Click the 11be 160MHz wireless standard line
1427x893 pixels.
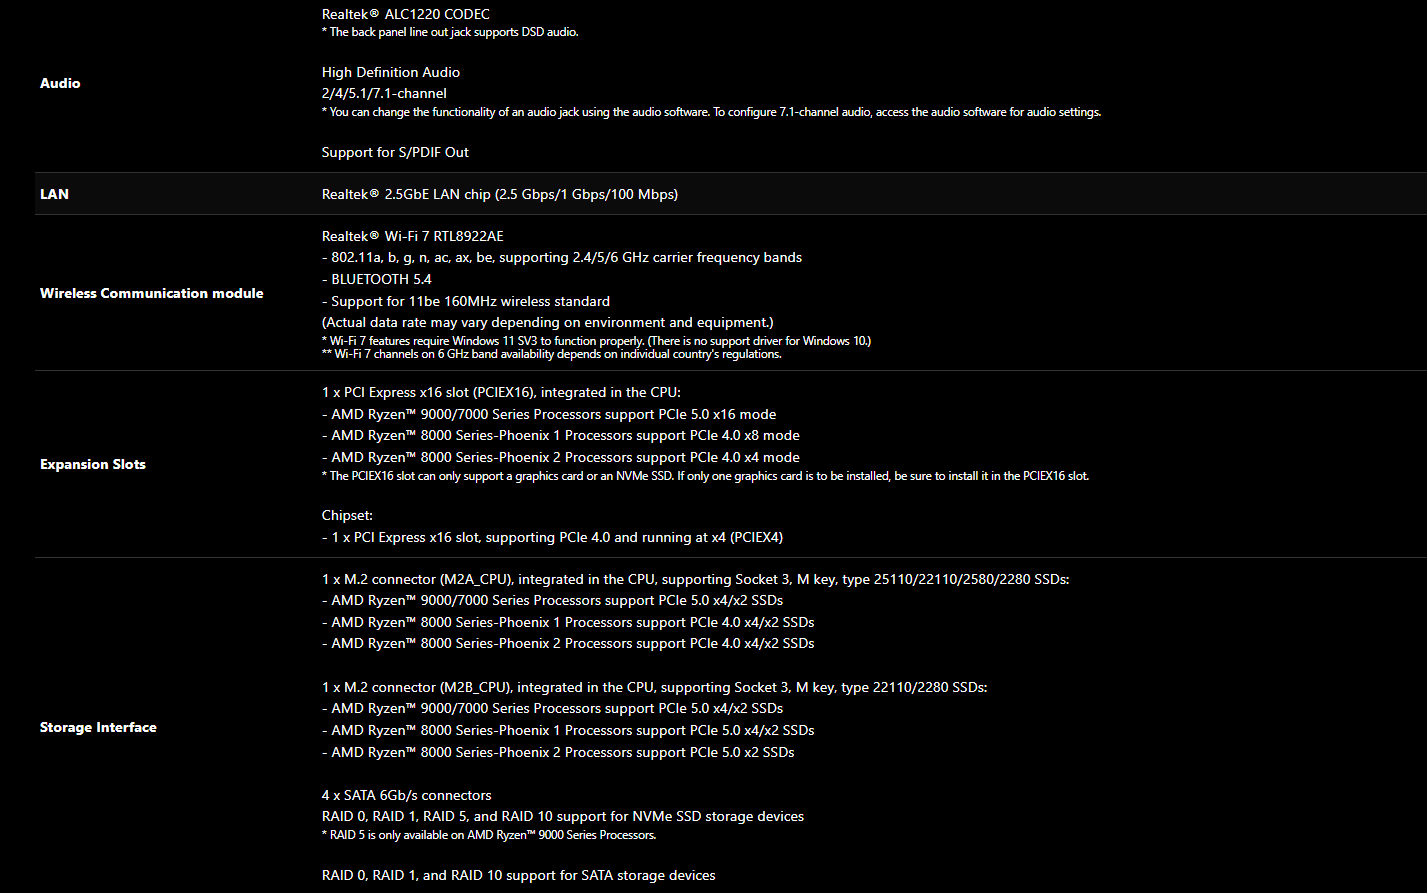(x=466, y=301)
